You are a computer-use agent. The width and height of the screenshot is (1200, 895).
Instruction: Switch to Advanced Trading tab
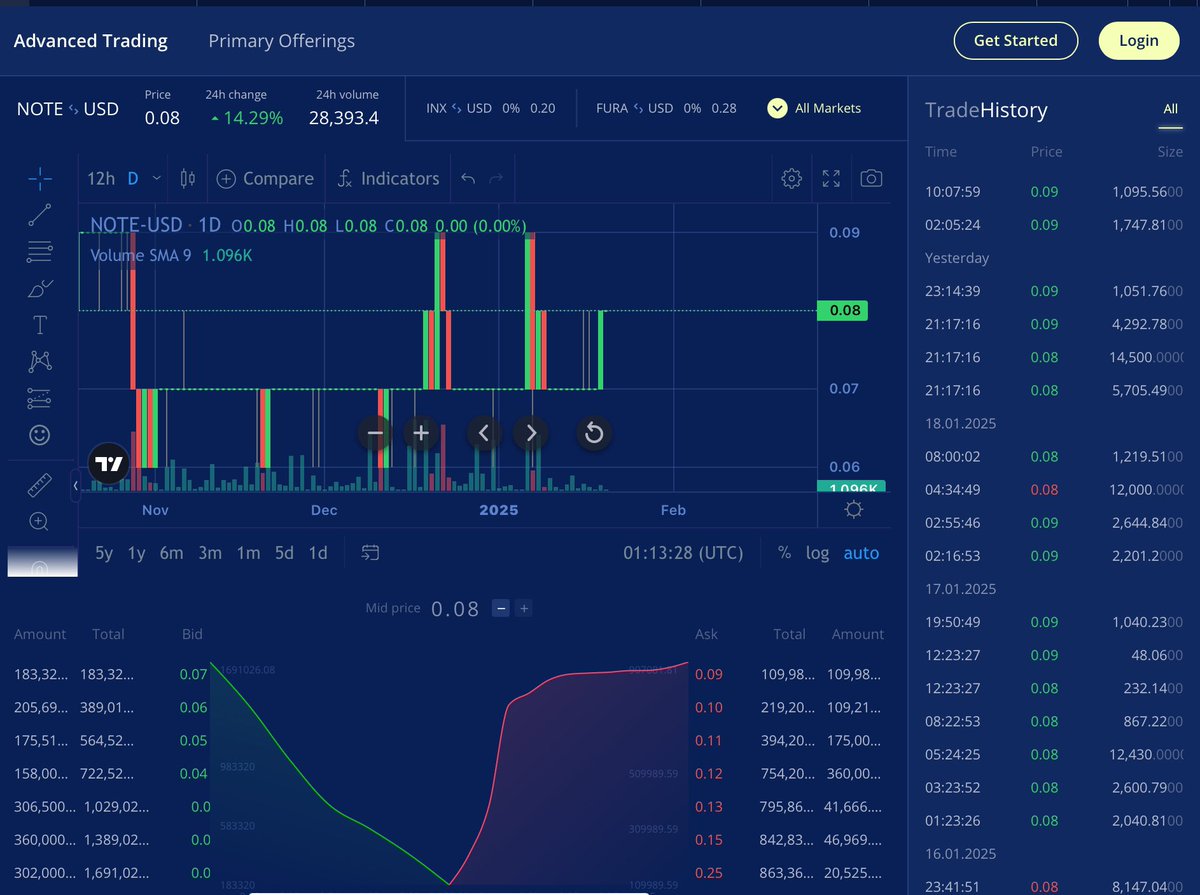pyautogui.click(x=90, y=41)
